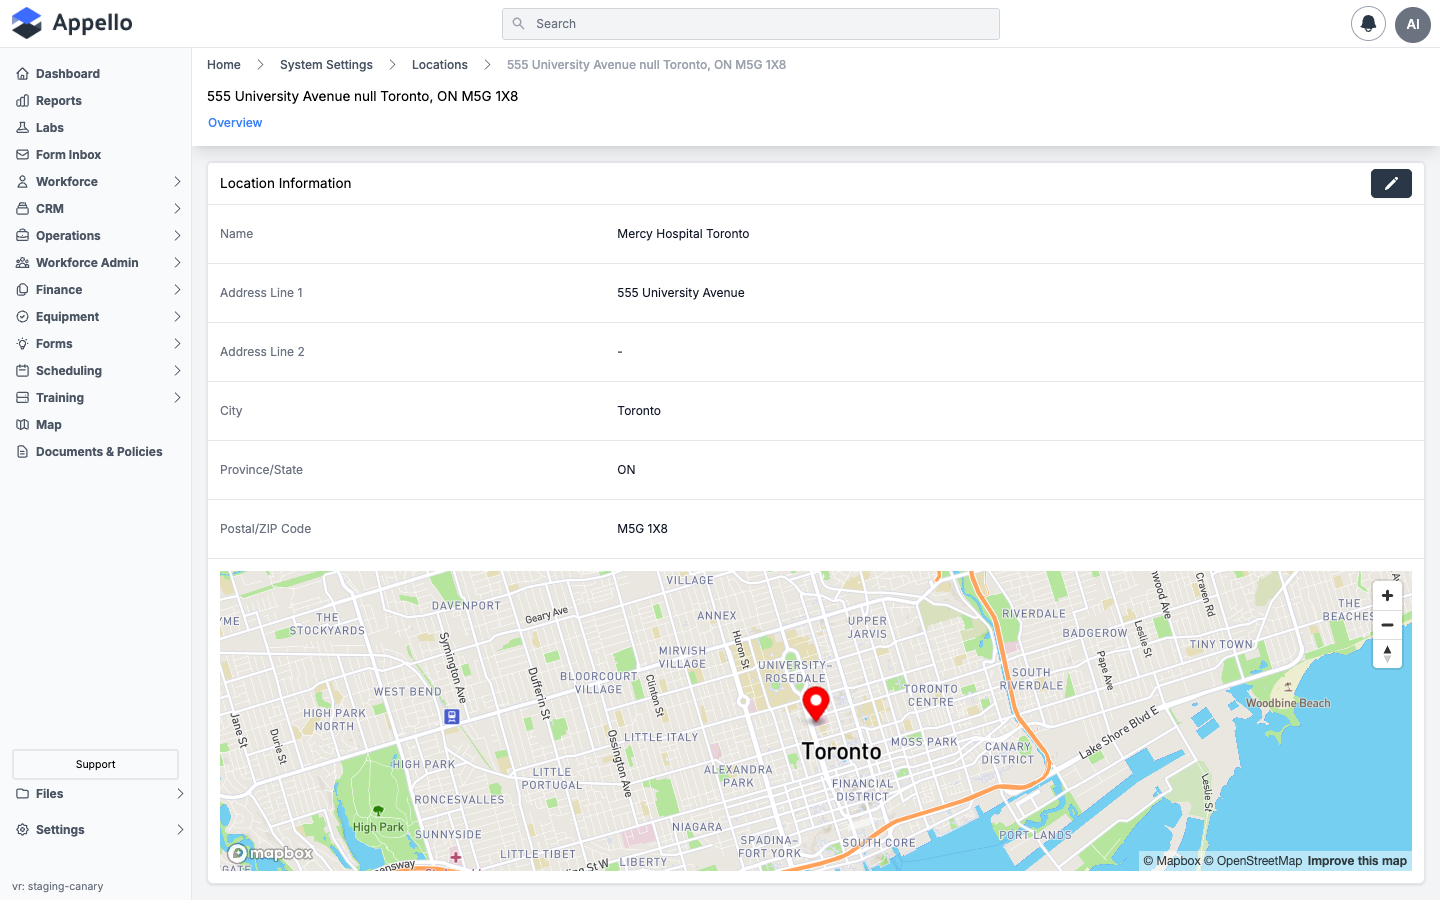Image resolution: width=1440 pixels, height=918 pixels.
Task: Expand the Forms menu chevron
Action: 177,344
